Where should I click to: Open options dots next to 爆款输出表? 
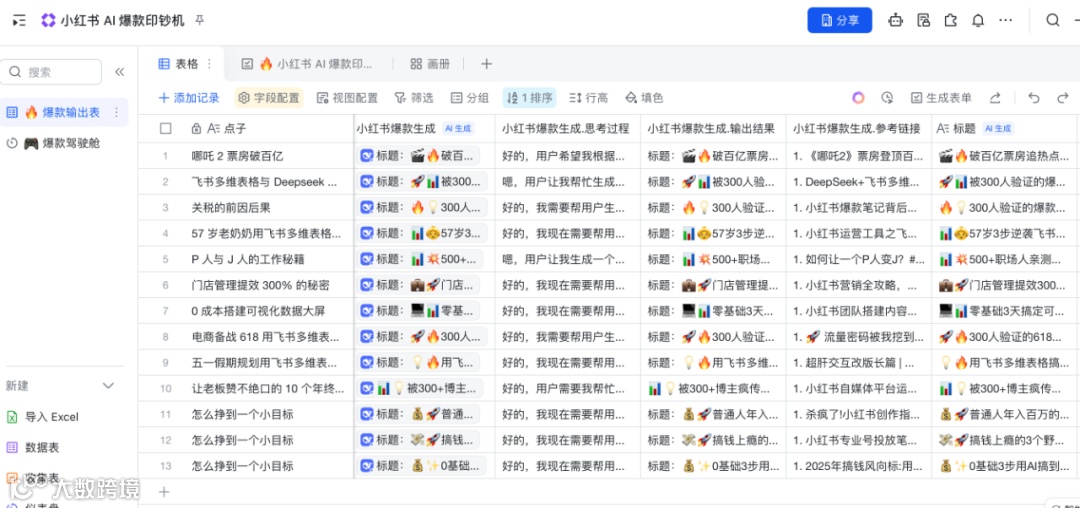point(116,112)
